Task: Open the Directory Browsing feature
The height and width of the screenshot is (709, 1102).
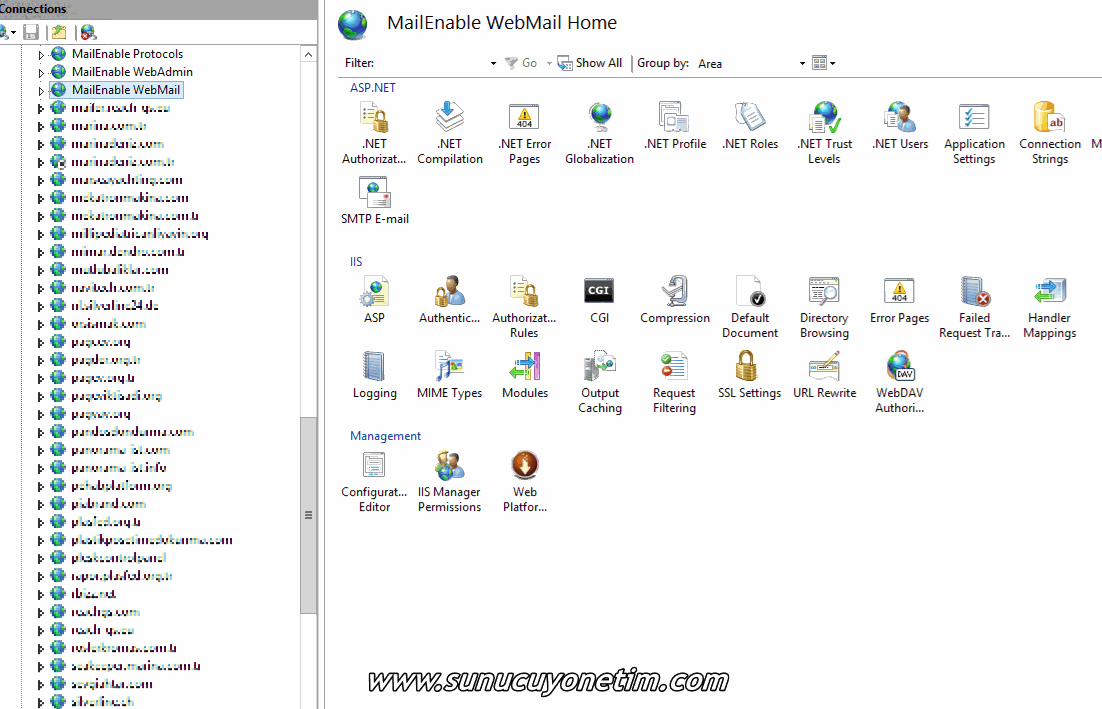Action: click(824, 307)
